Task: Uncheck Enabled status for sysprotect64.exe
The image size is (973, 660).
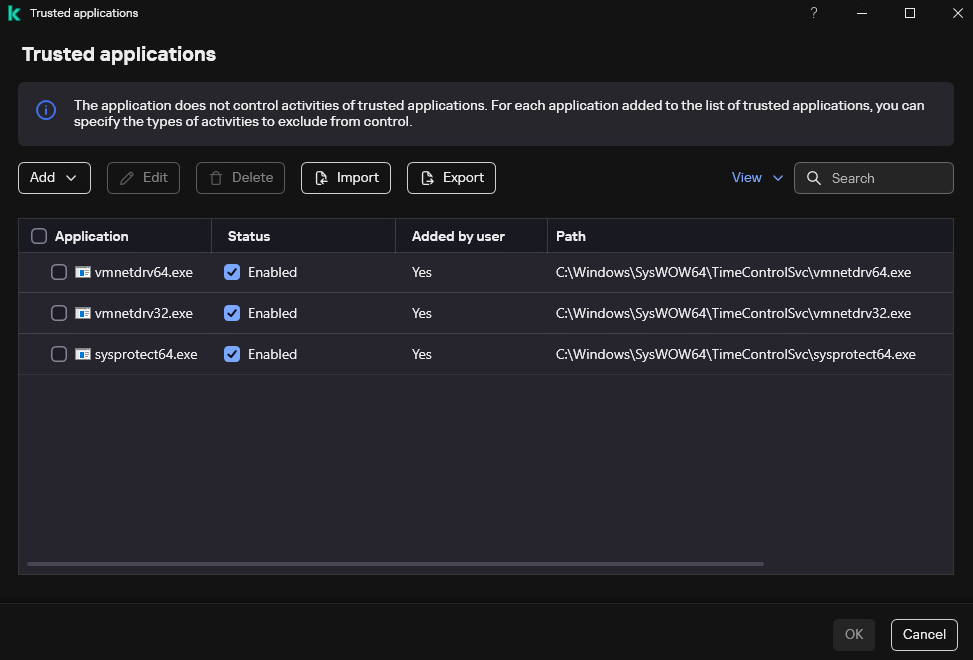Action: coord(232,354)
